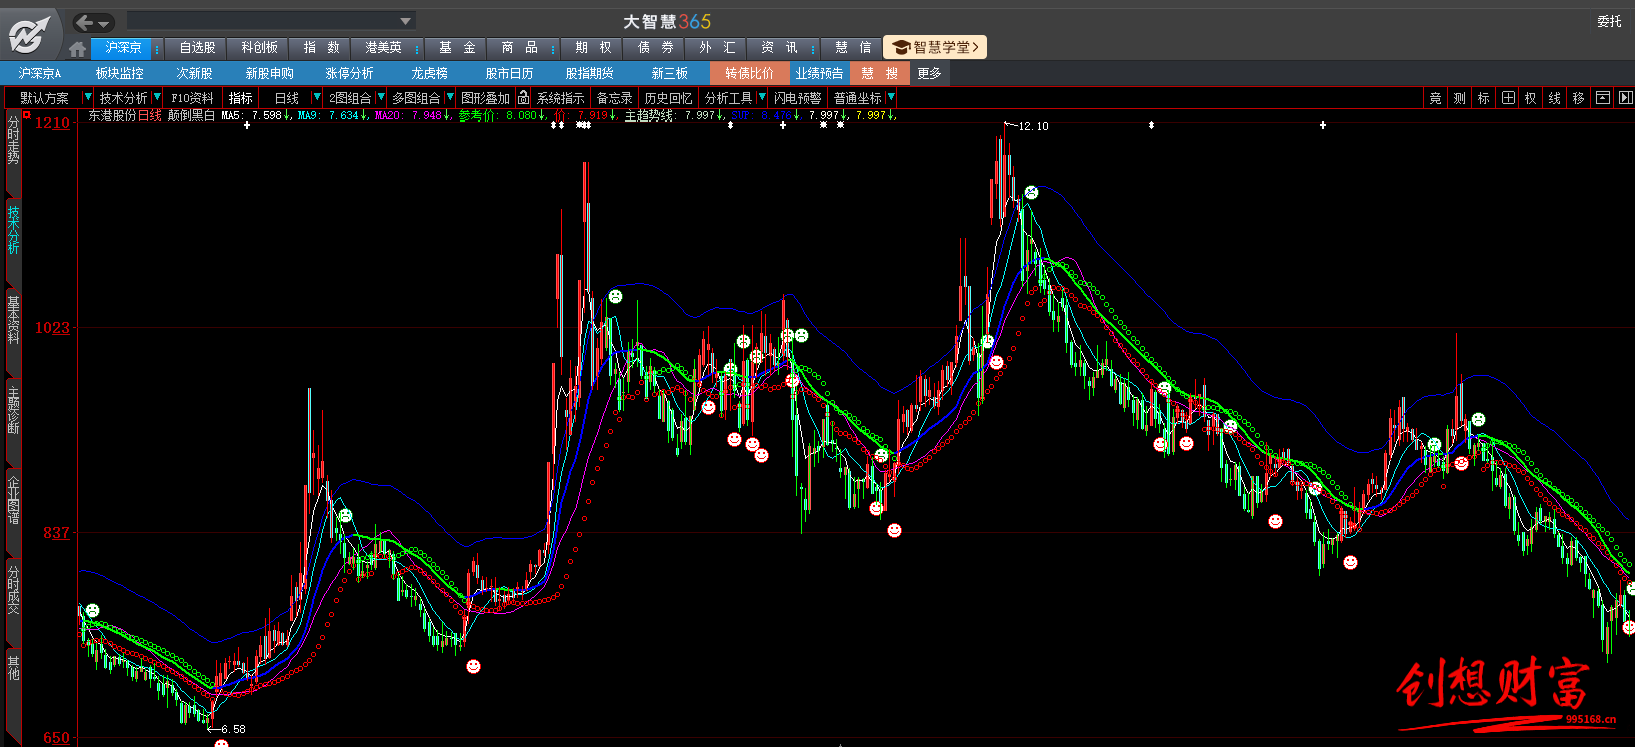The image size is (1635, 747).
Task: Select the 指数 tab
Action: (x=321, y=48)
